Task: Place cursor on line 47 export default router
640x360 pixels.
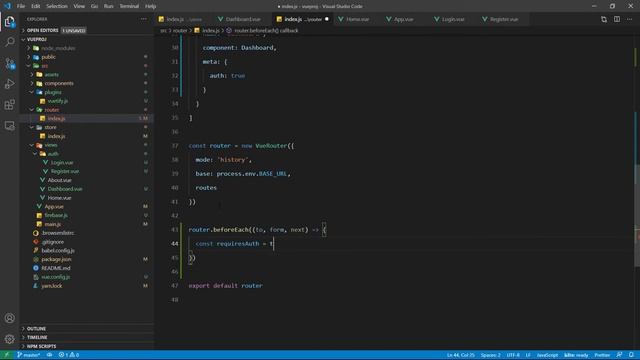Action: pyautogui.click(x=225, y=286)
